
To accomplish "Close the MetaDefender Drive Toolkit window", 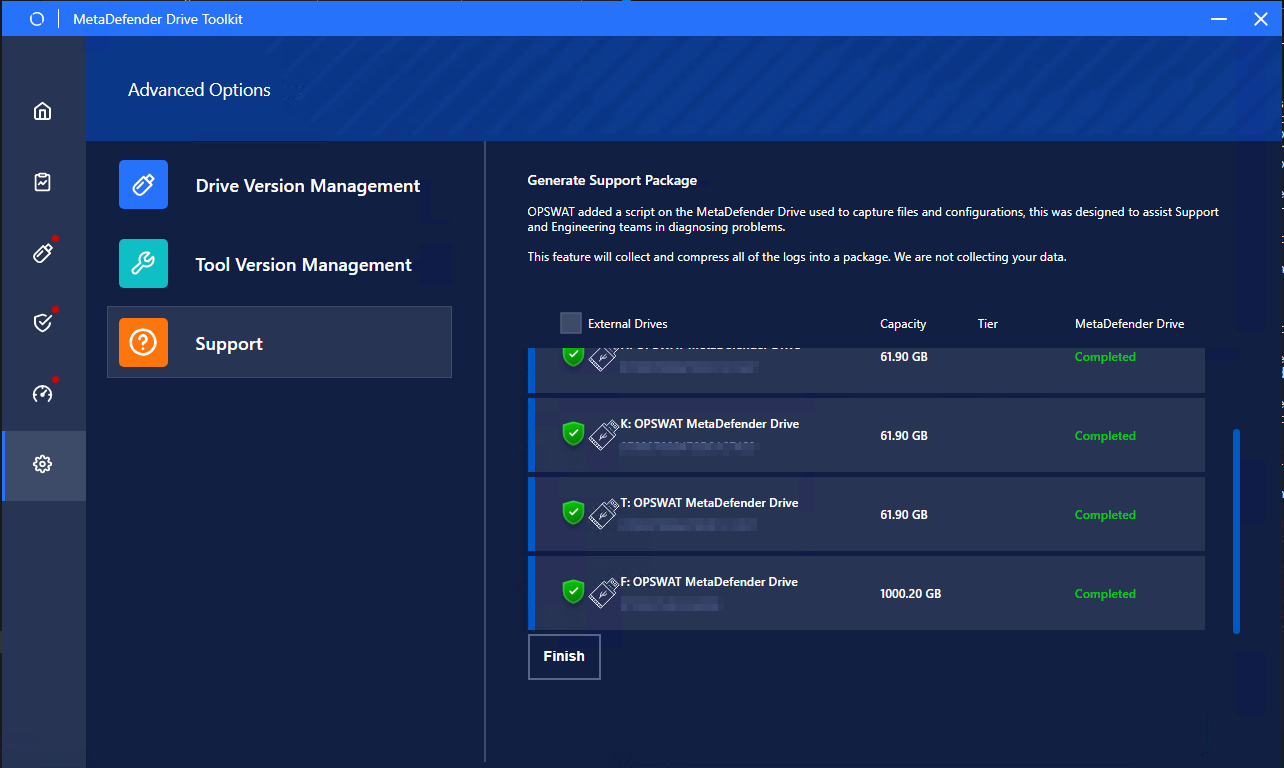I will coord(1261,19).
